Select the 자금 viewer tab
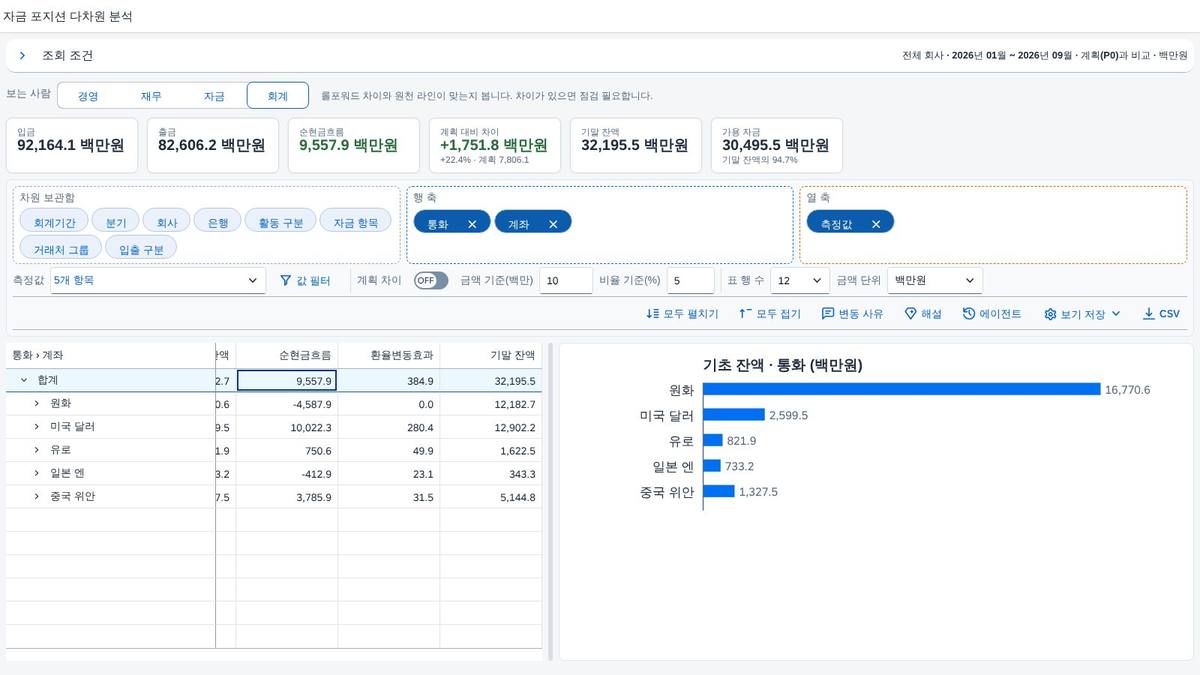Screen dimensions: 1200x675 214,96
